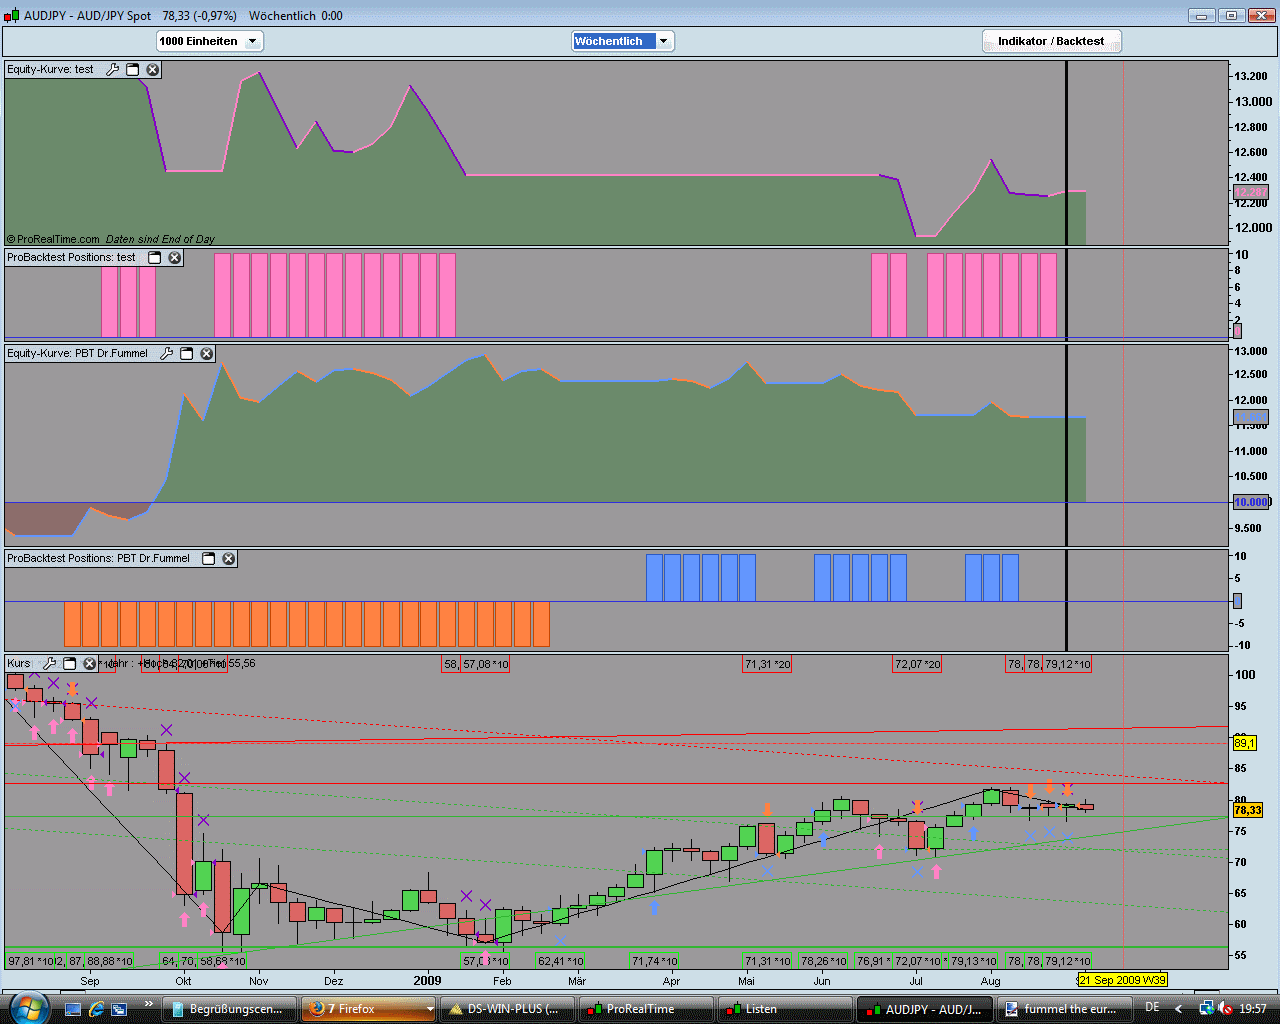Click the Equity-Kurve: PBT Dr.Fummel label

pyautogui.click(x=77, y=353)
